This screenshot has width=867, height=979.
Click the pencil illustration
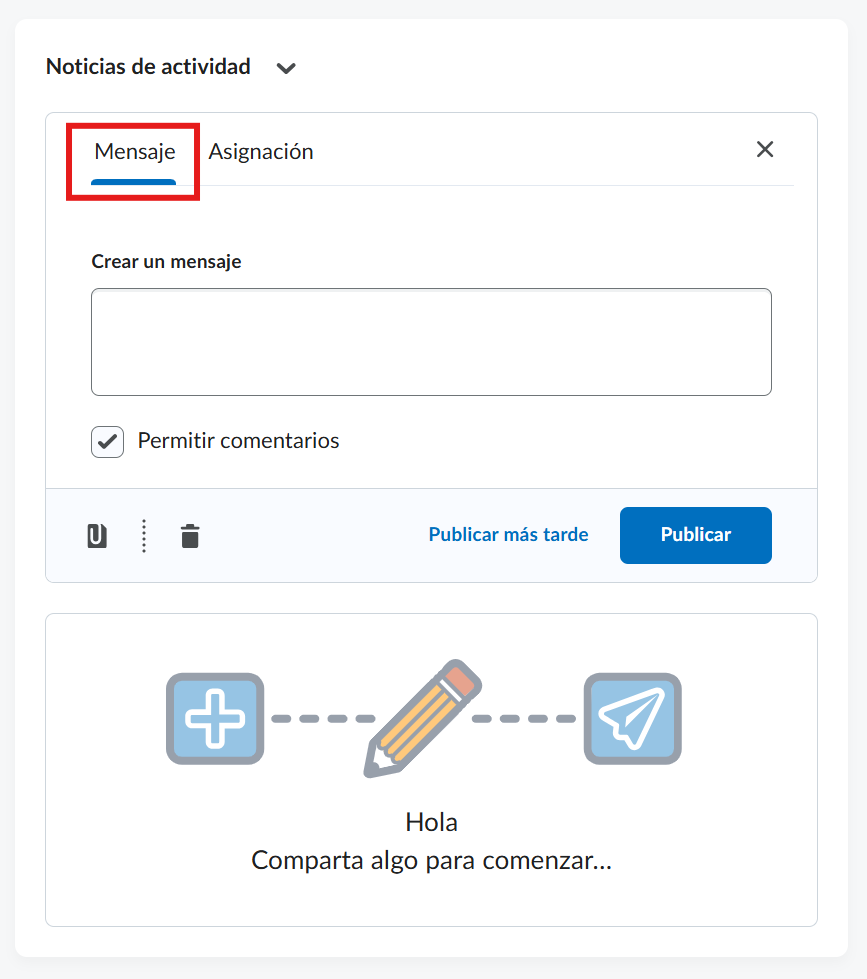[423, 718]
